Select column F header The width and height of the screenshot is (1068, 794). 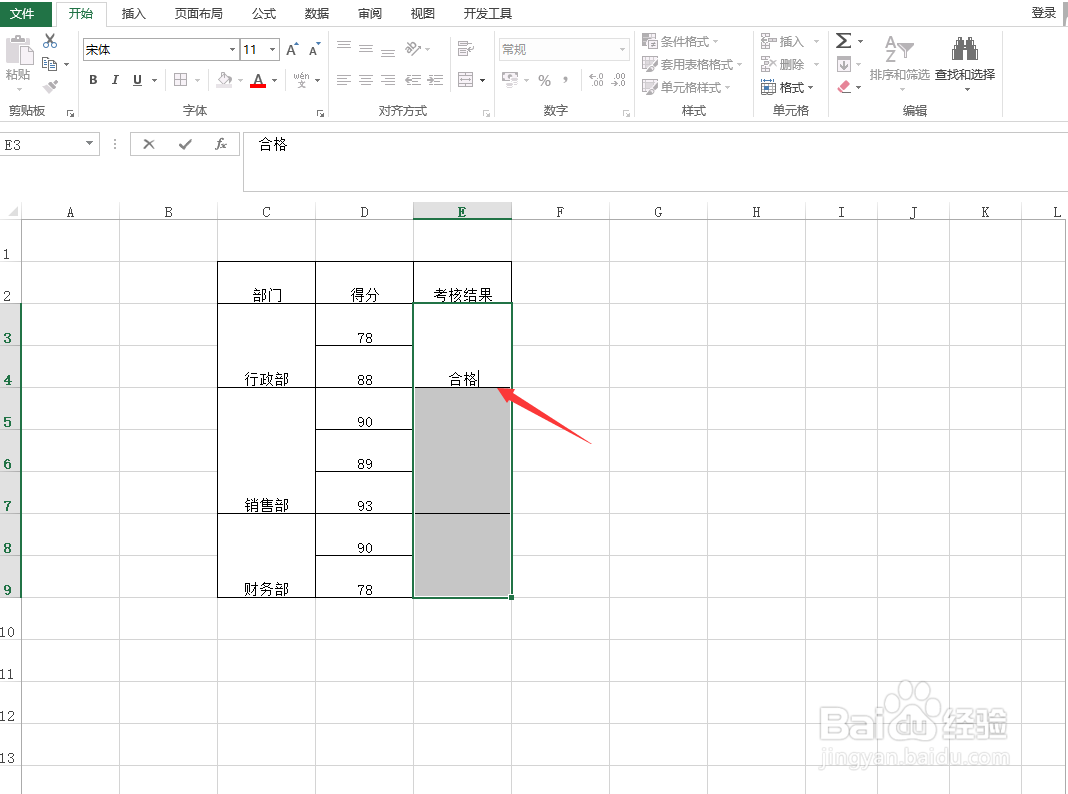[560, 212]
